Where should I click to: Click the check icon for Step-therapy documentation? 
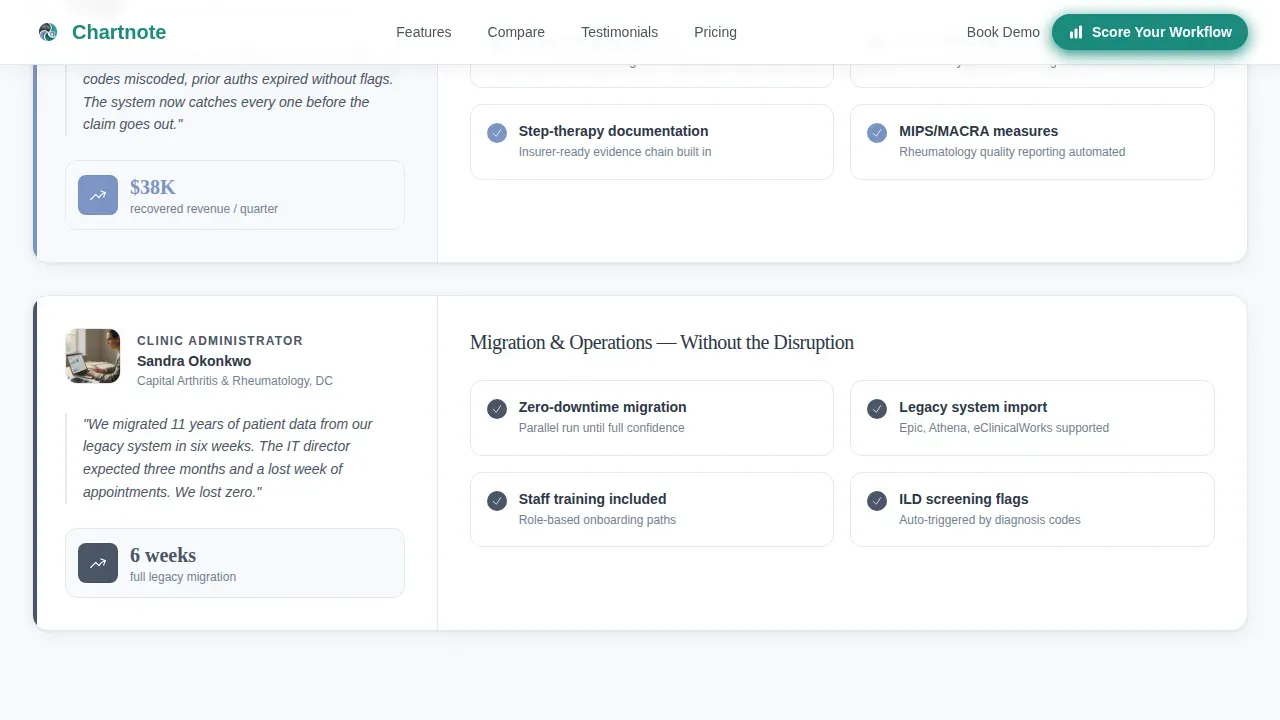(497, 132)
